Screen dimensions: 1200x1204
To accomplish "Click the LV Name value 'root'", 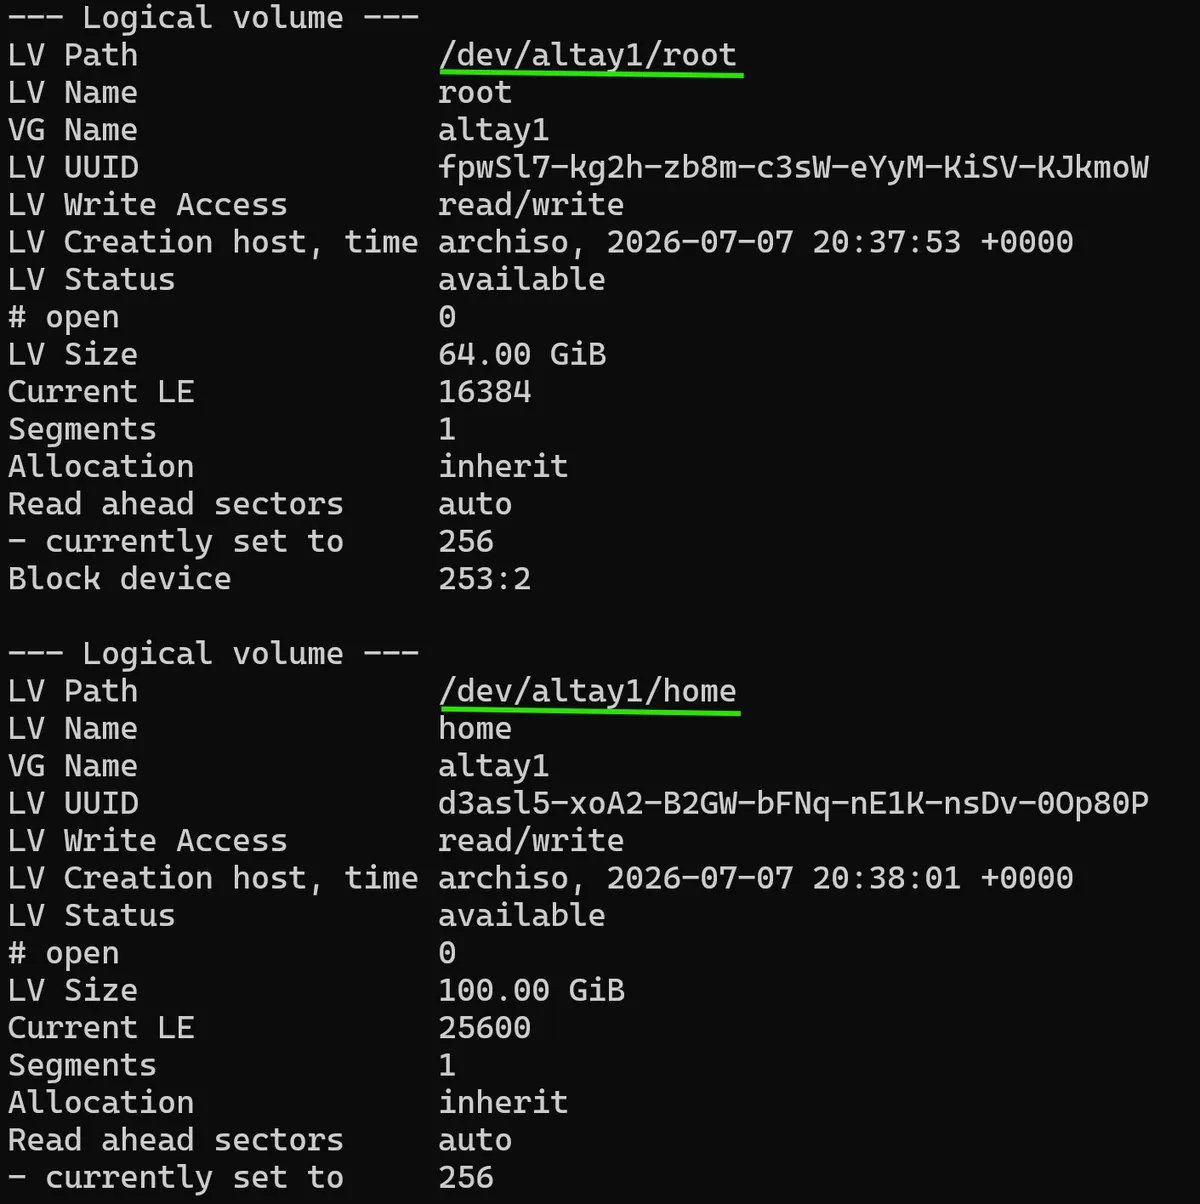I will 475,93.
